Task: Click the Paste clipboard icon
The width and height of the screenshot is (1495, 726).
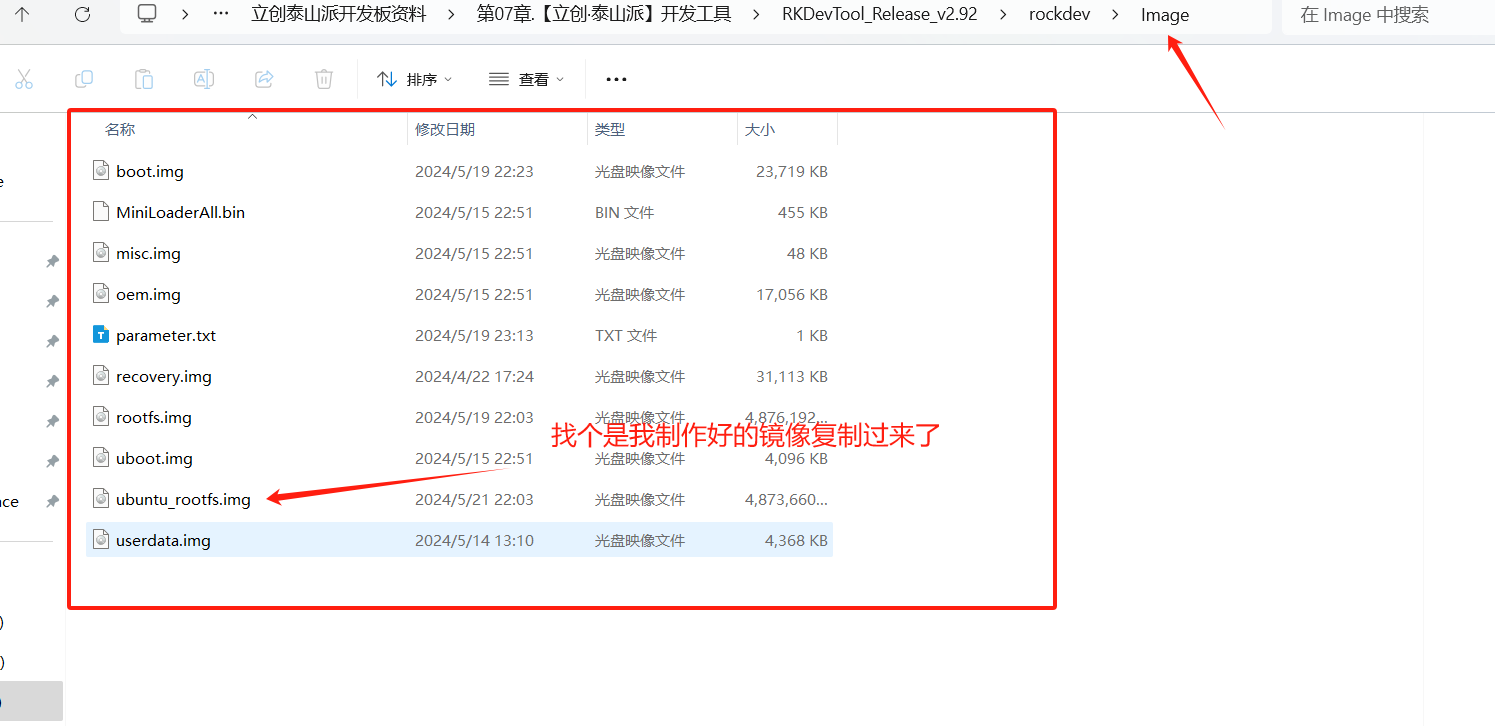Action: point(144,79)
